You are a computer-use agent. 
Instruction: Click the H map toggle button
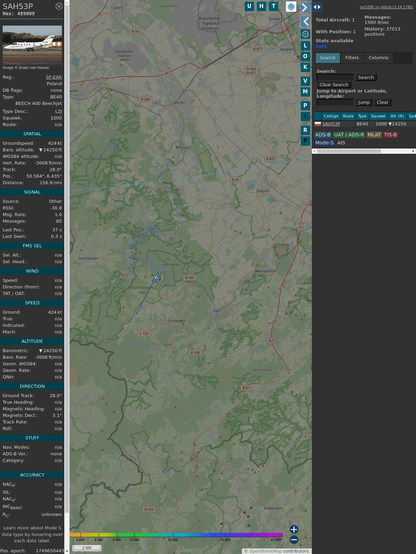262,6
